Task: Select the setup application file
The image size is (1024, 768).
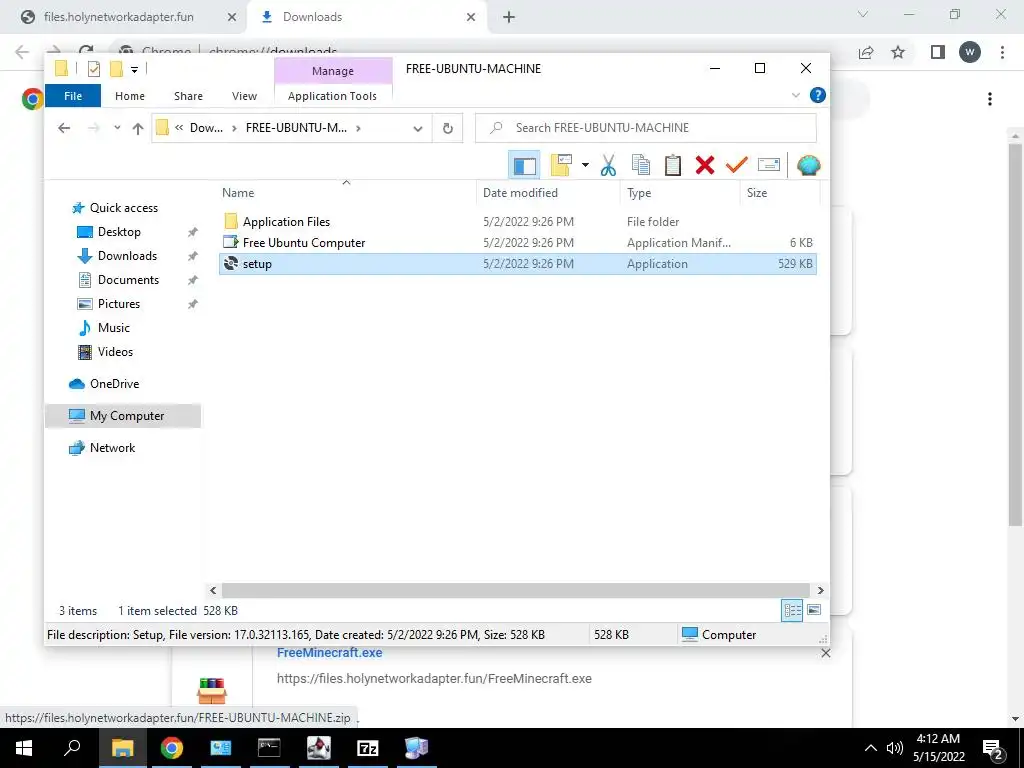Action: click(x=517, y=264)
